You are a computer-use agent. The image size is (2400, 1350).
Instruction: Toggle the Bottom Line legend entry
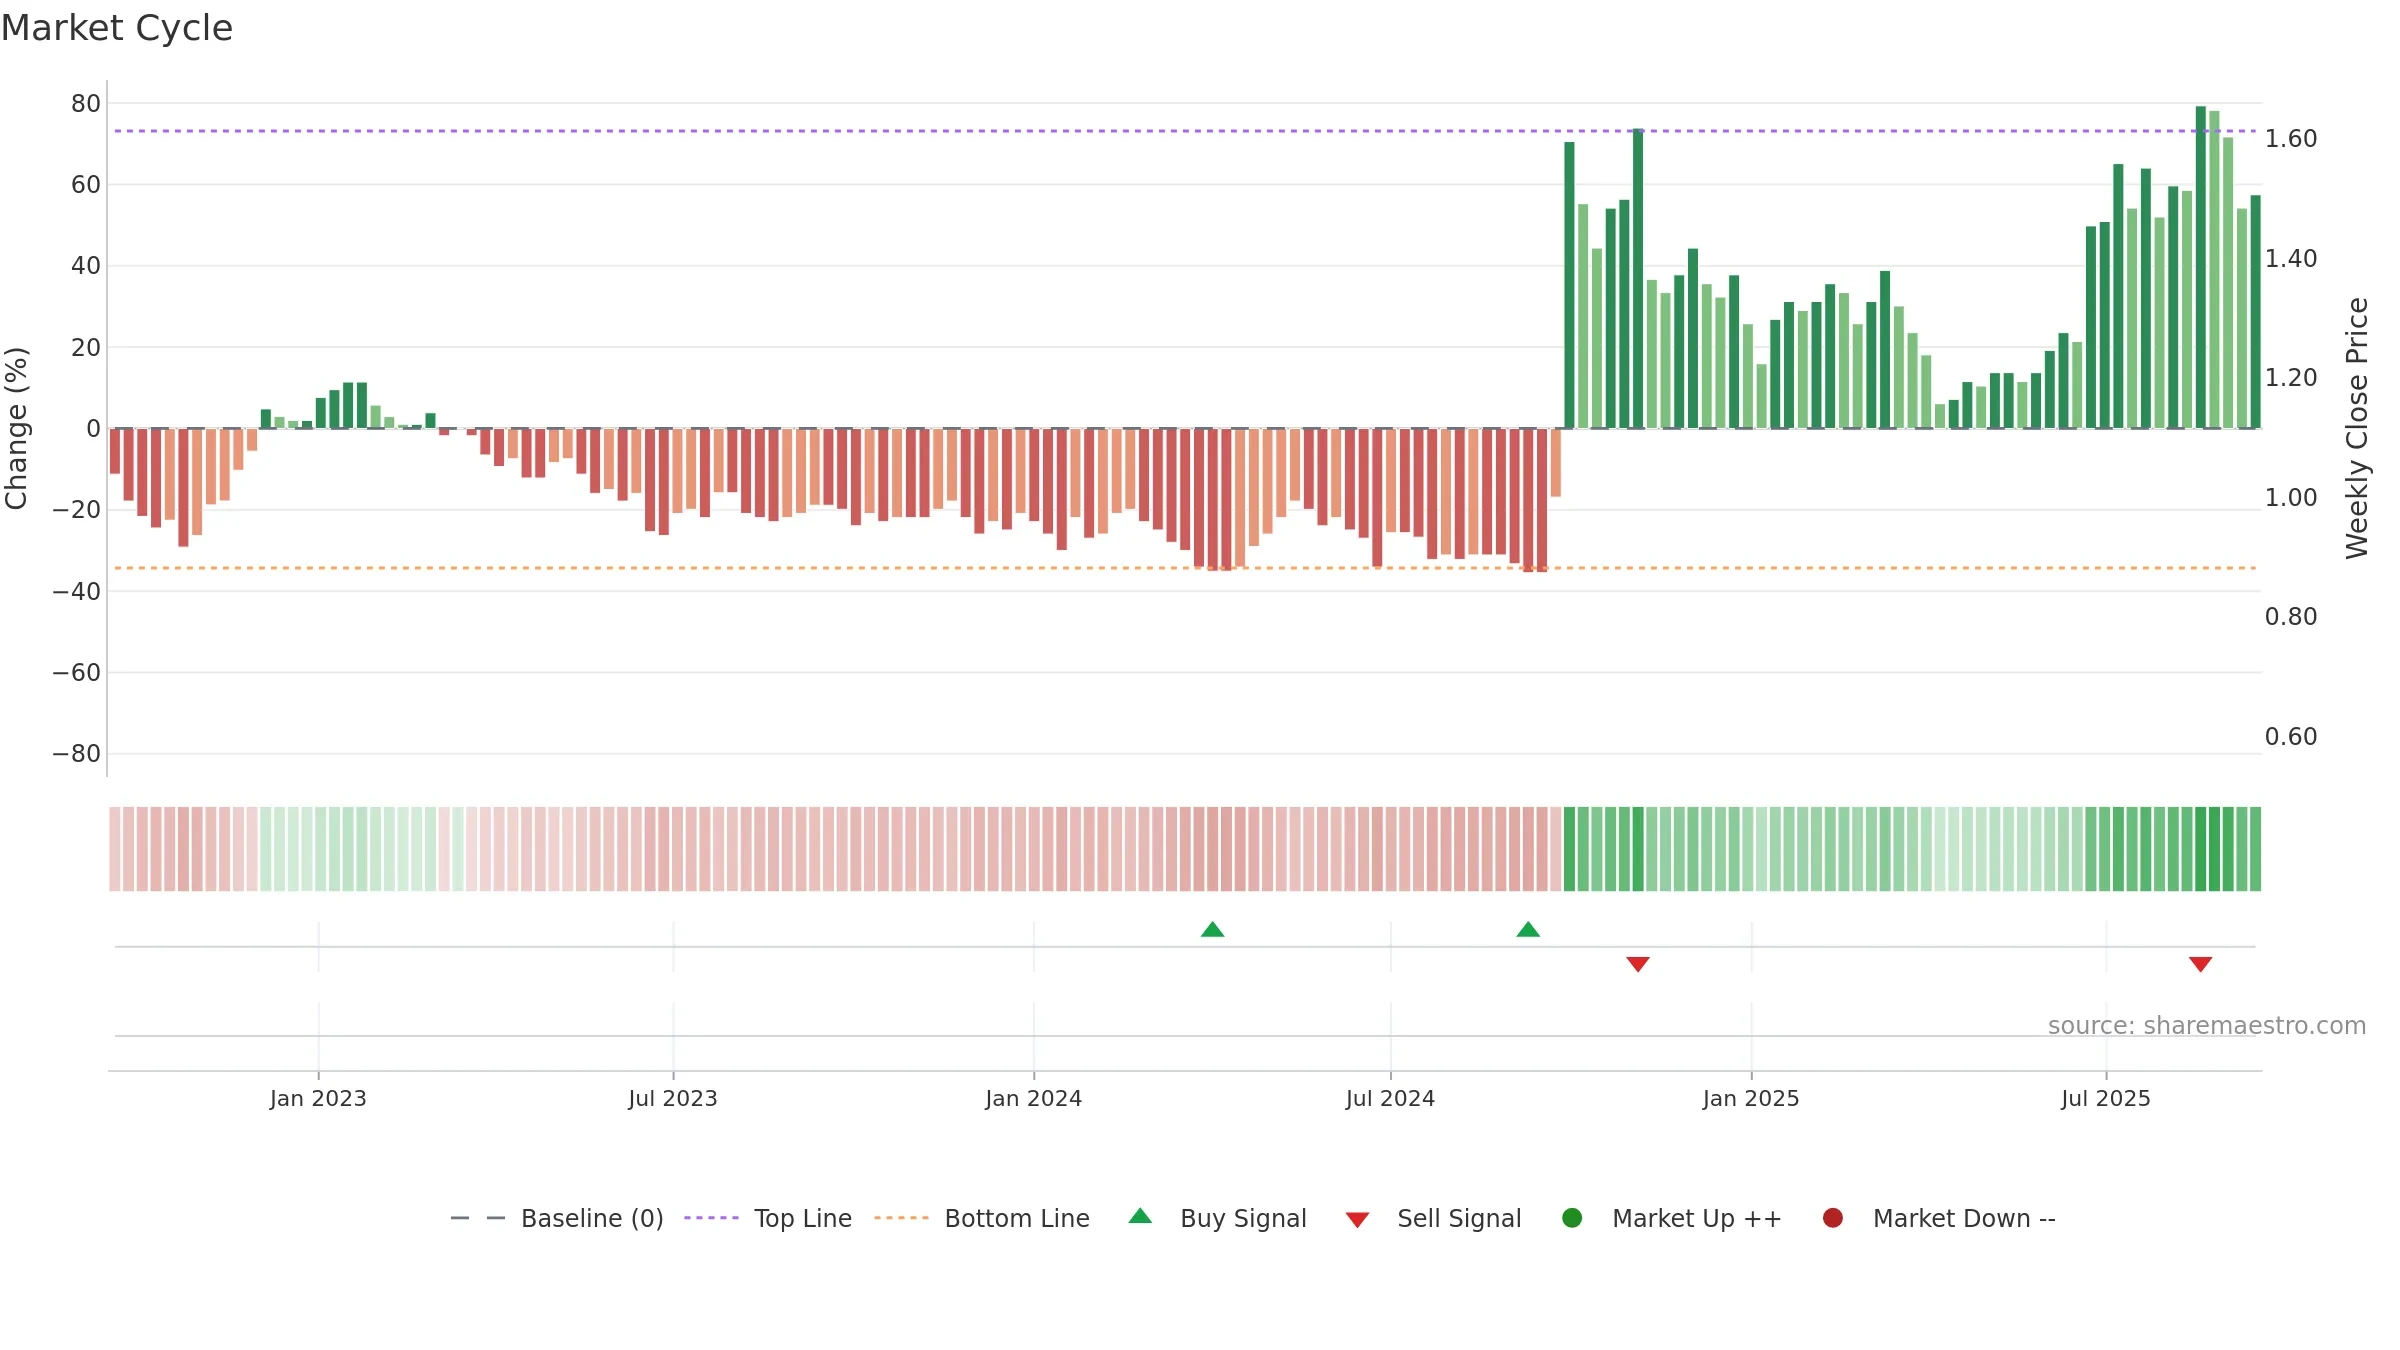(x=982, y=1218)
